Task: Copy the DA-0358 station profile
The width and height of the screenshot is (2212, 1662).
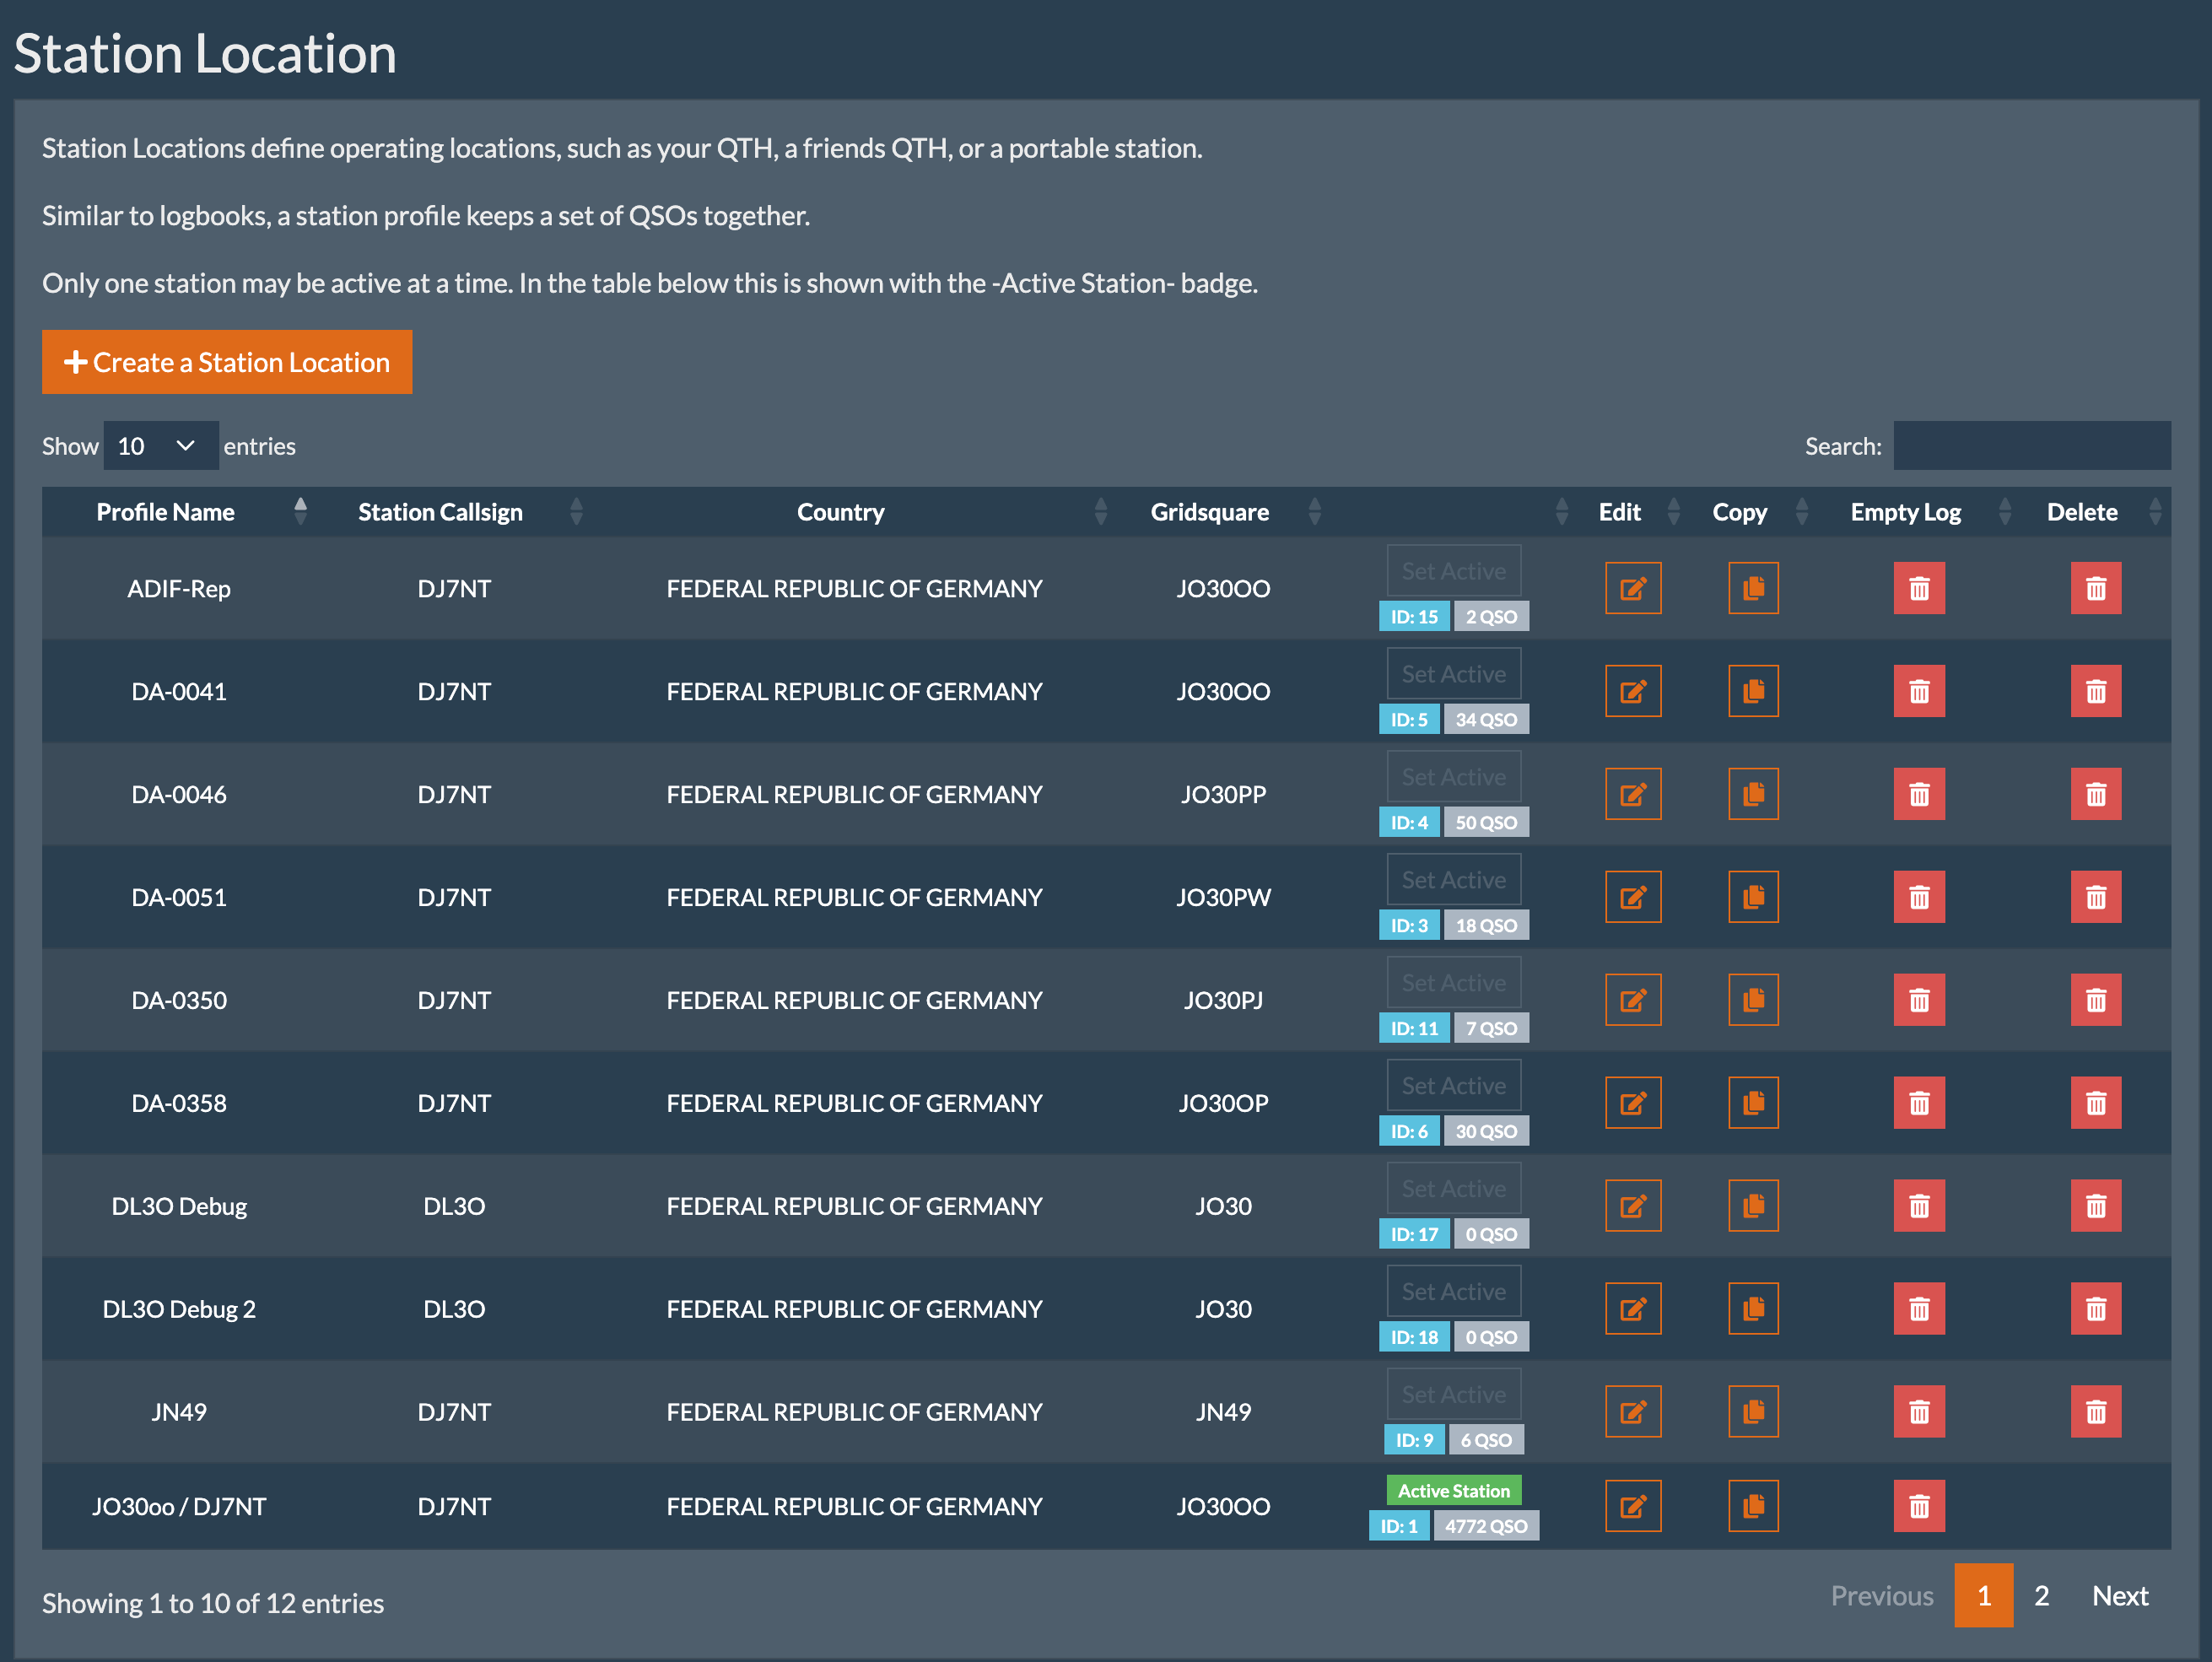Action: pos(1753,1103)
